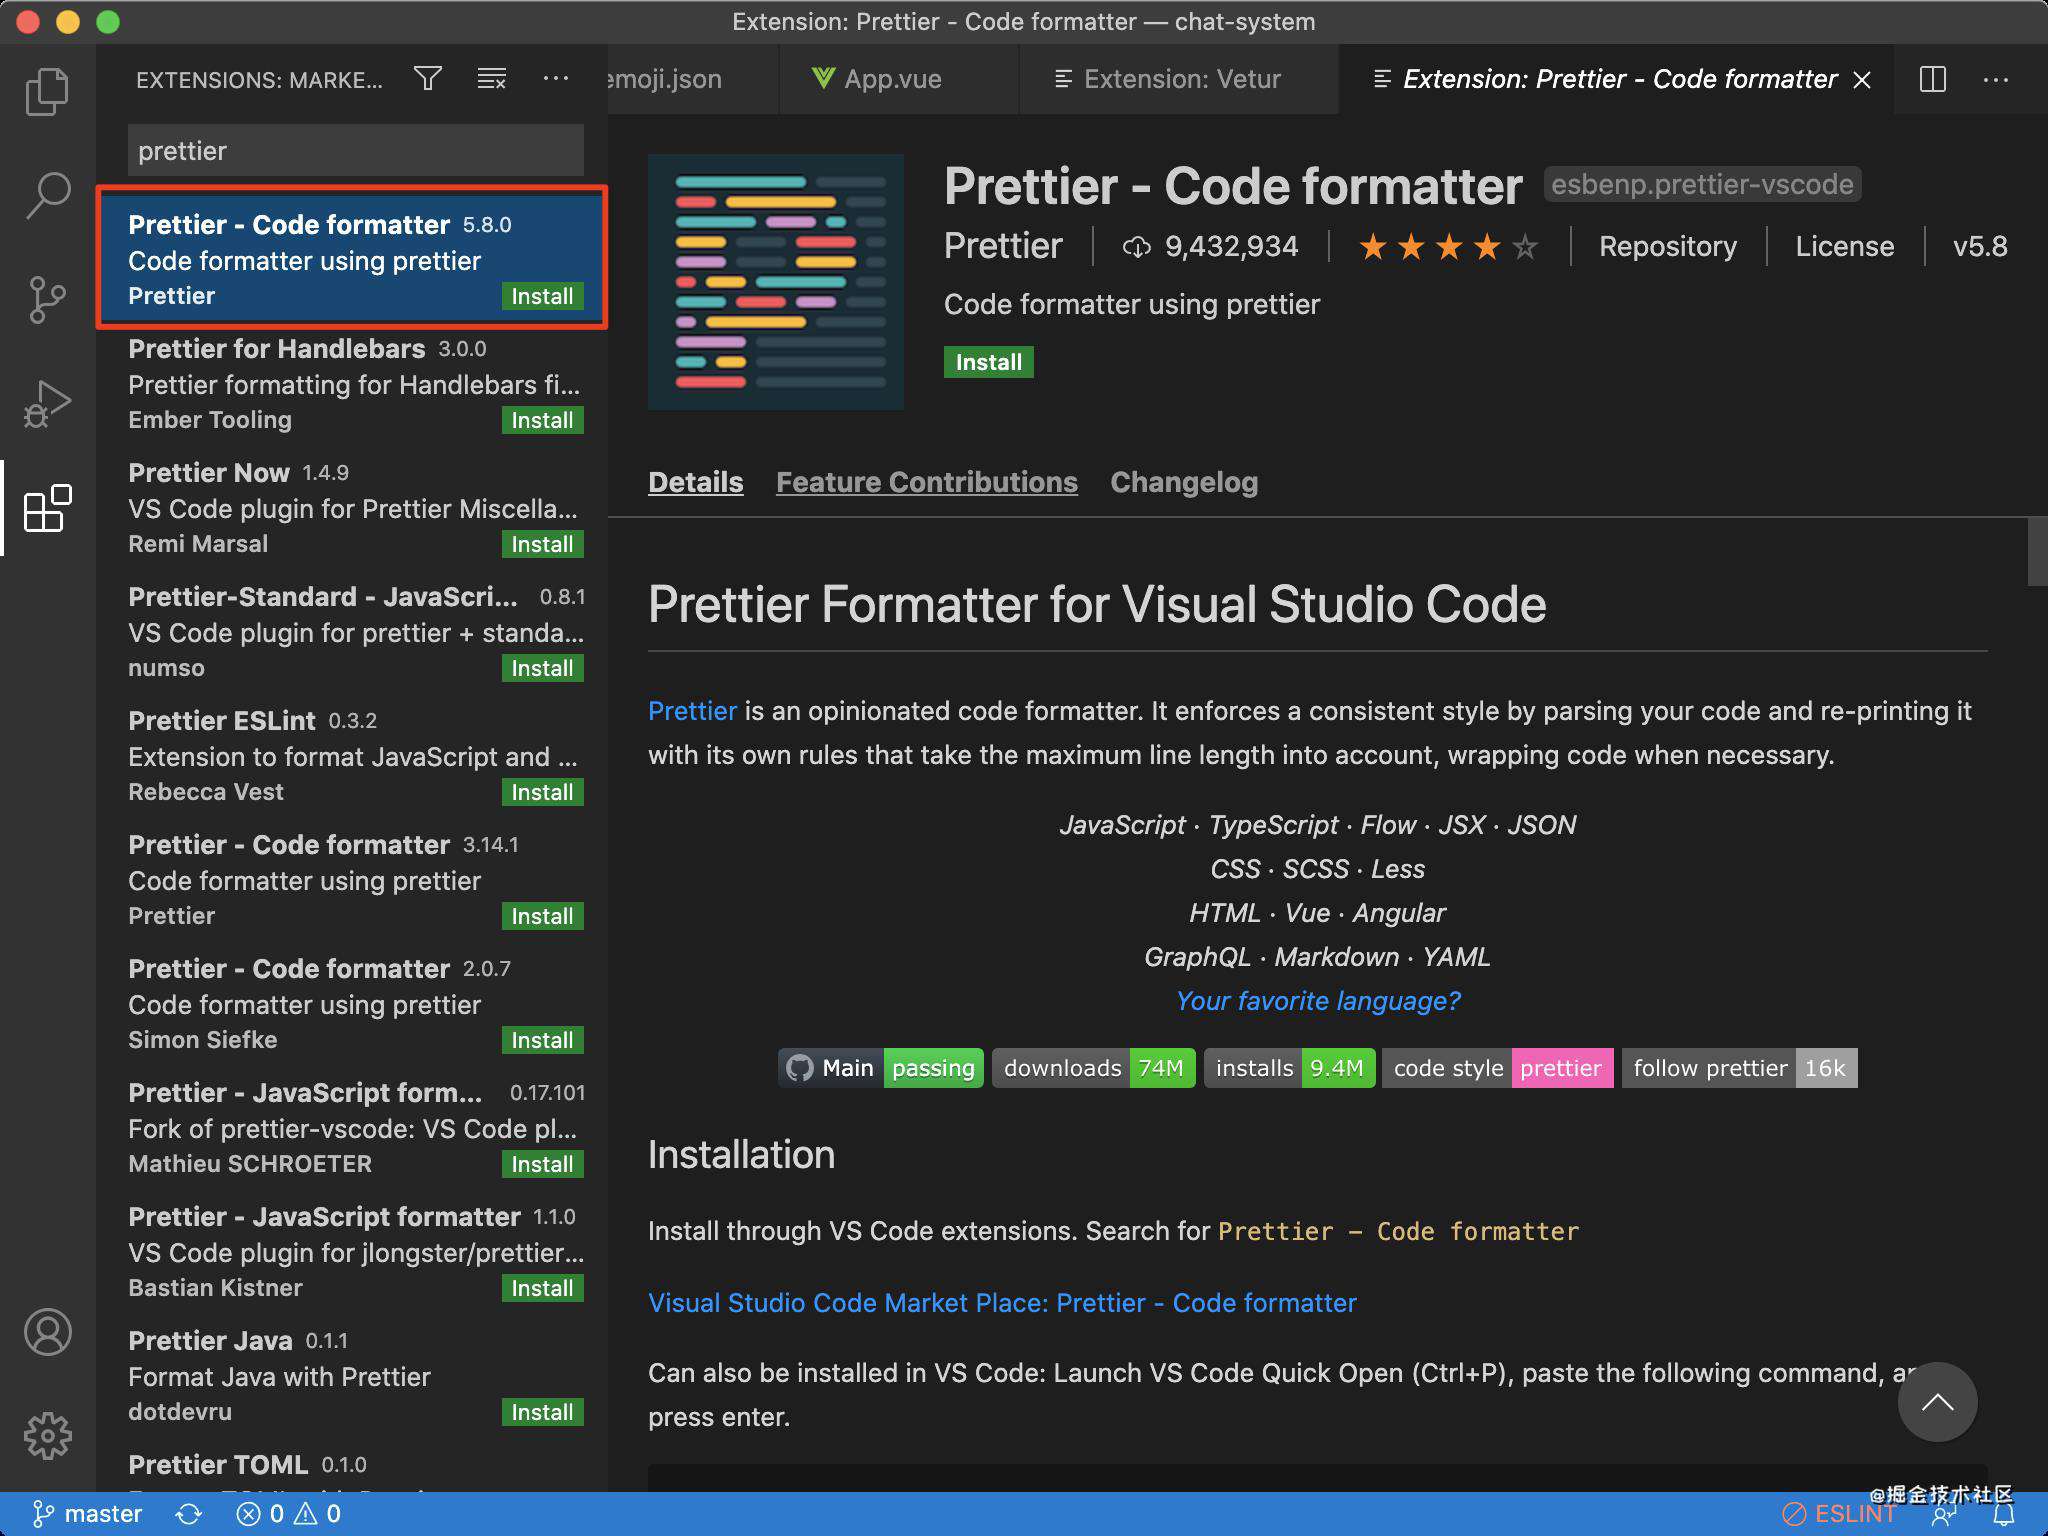The image size is (2048, 1536).
Task: Click the 9,432,934 install count
Action: [1210, 246]
